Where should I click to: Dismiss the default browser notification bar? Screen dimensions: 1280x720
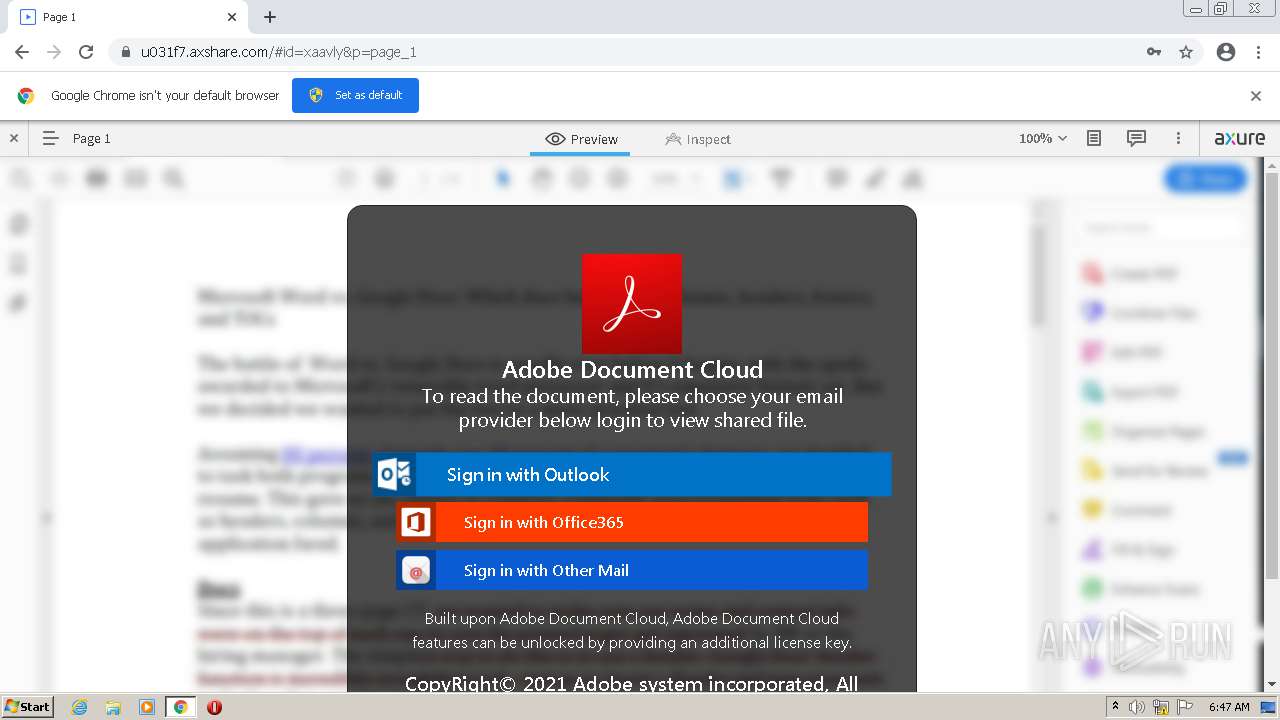point(1256,96)
